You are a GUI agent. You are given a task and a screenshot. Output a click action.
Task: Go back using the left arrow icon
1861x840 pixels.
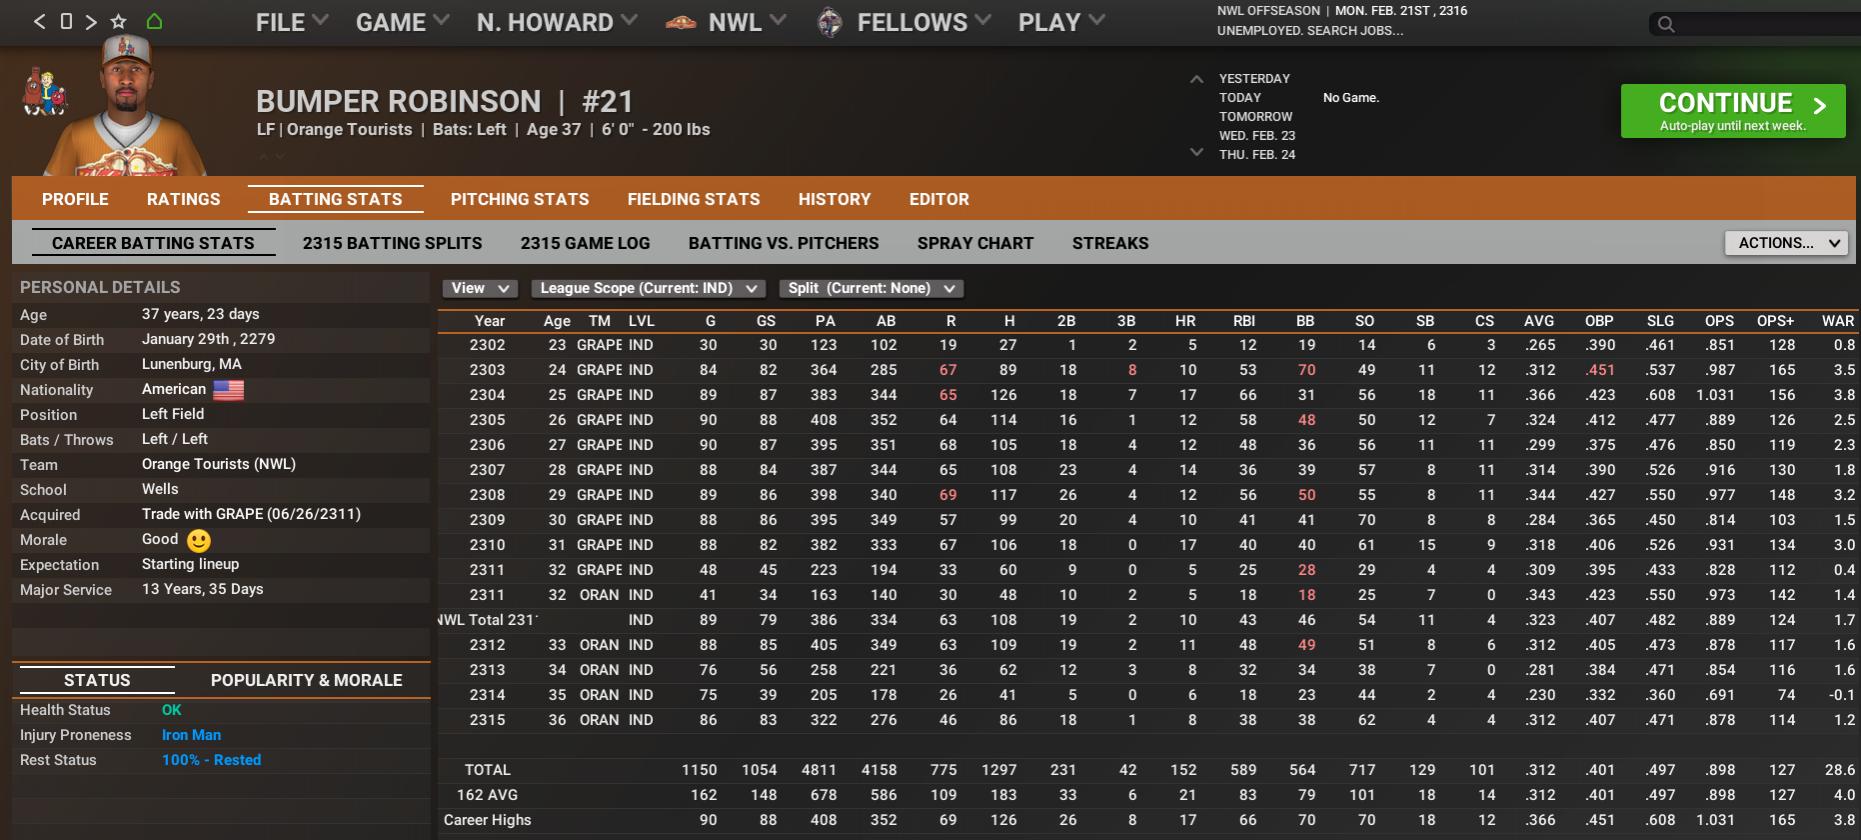(x=39, y=22)
